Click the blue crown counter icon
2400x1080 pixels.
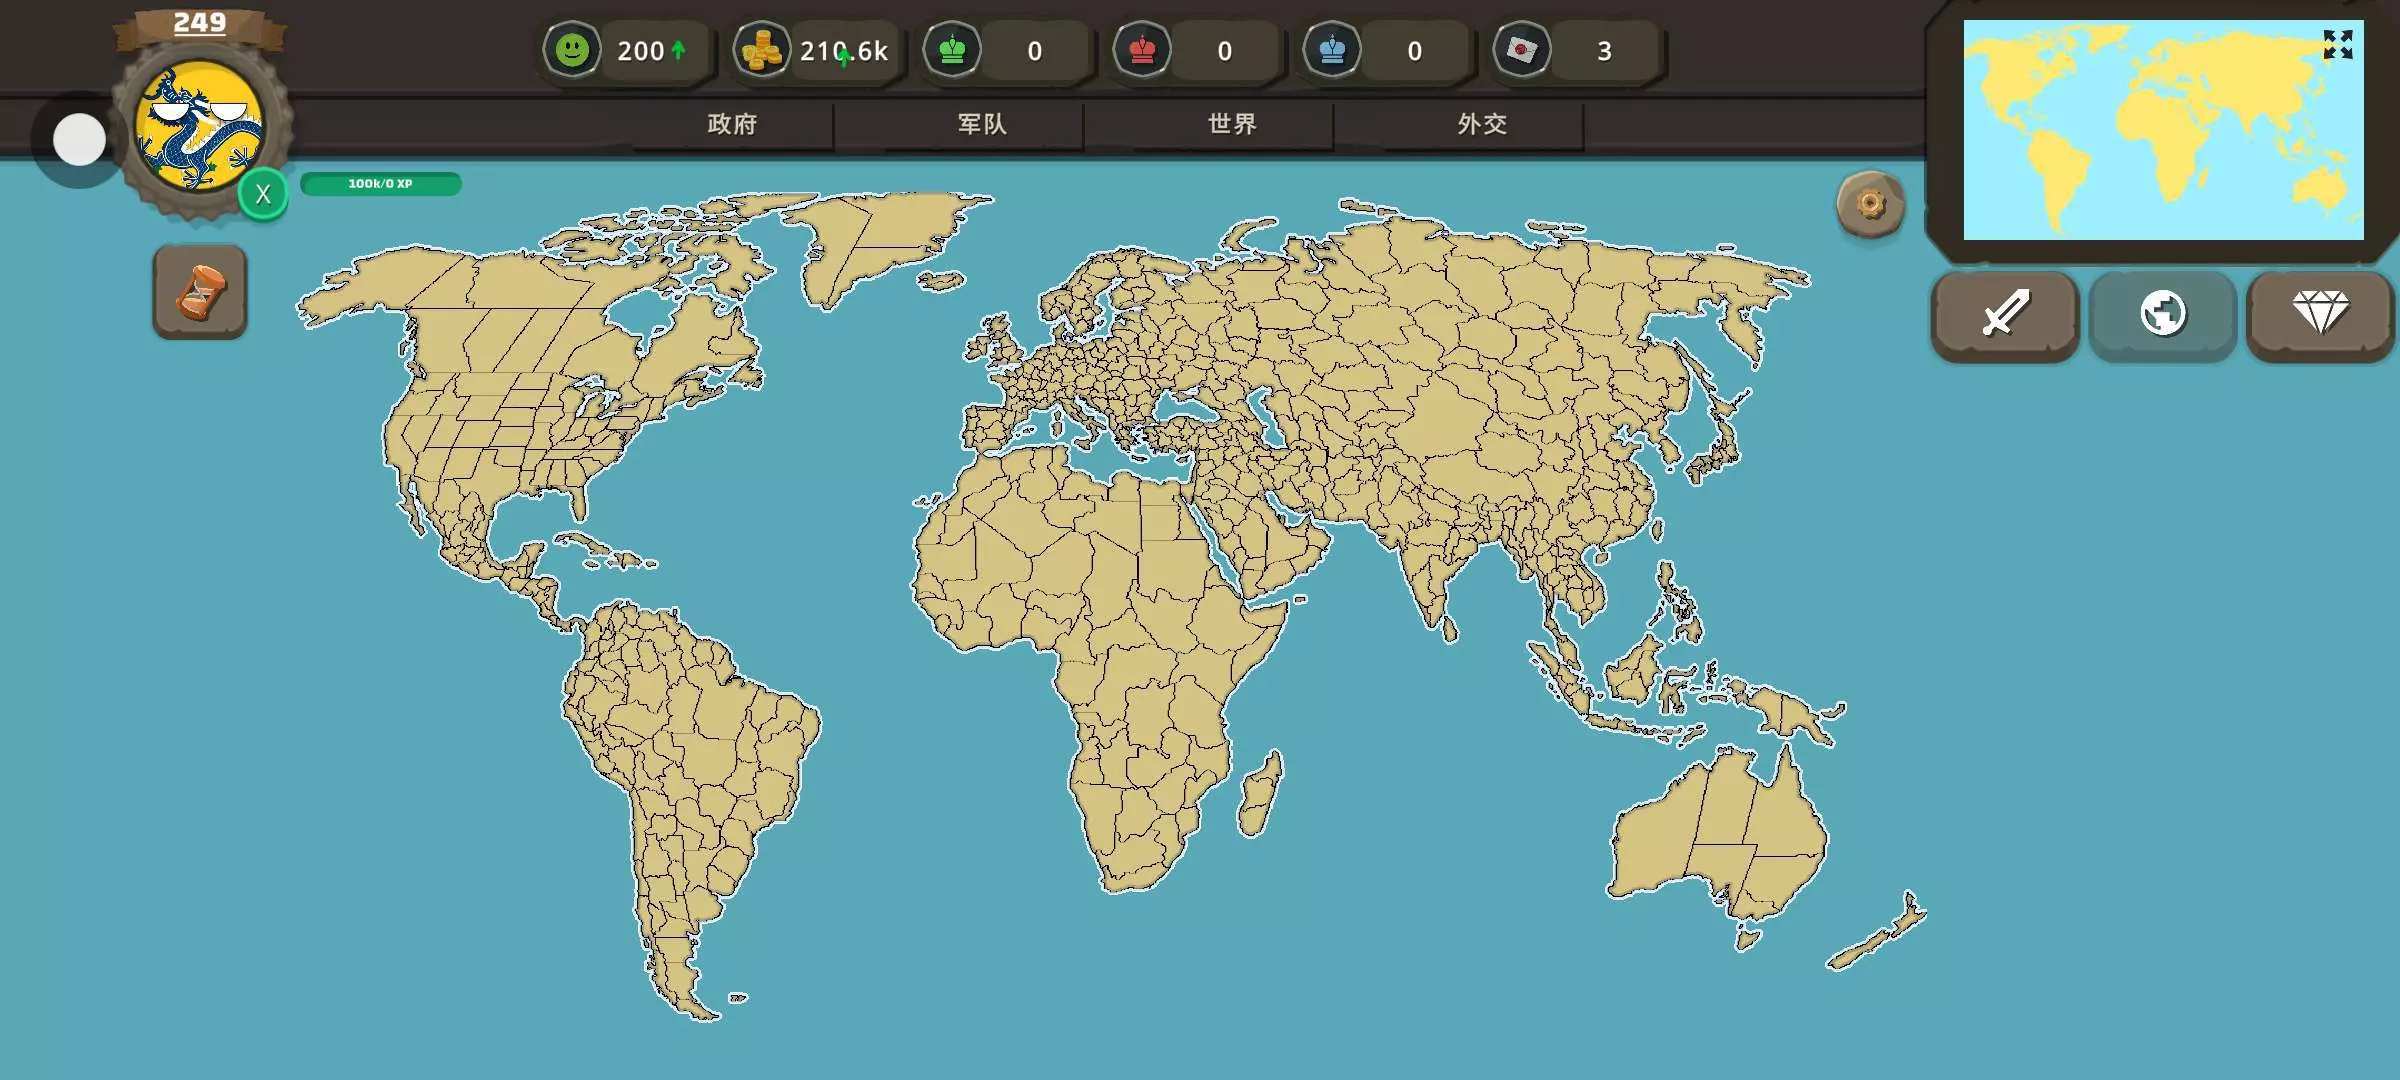[1332, 50]
